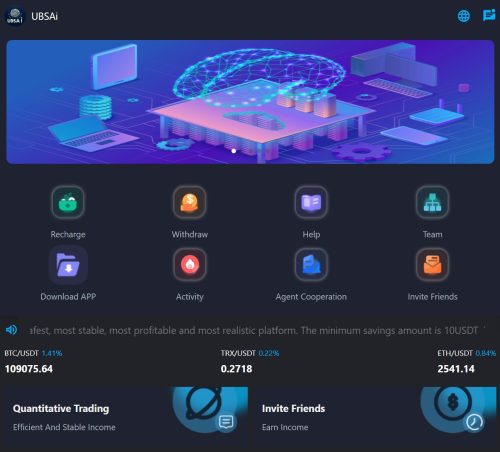
Task: Open the Invite Friends Earn Income card
Action: coord(374,418)
